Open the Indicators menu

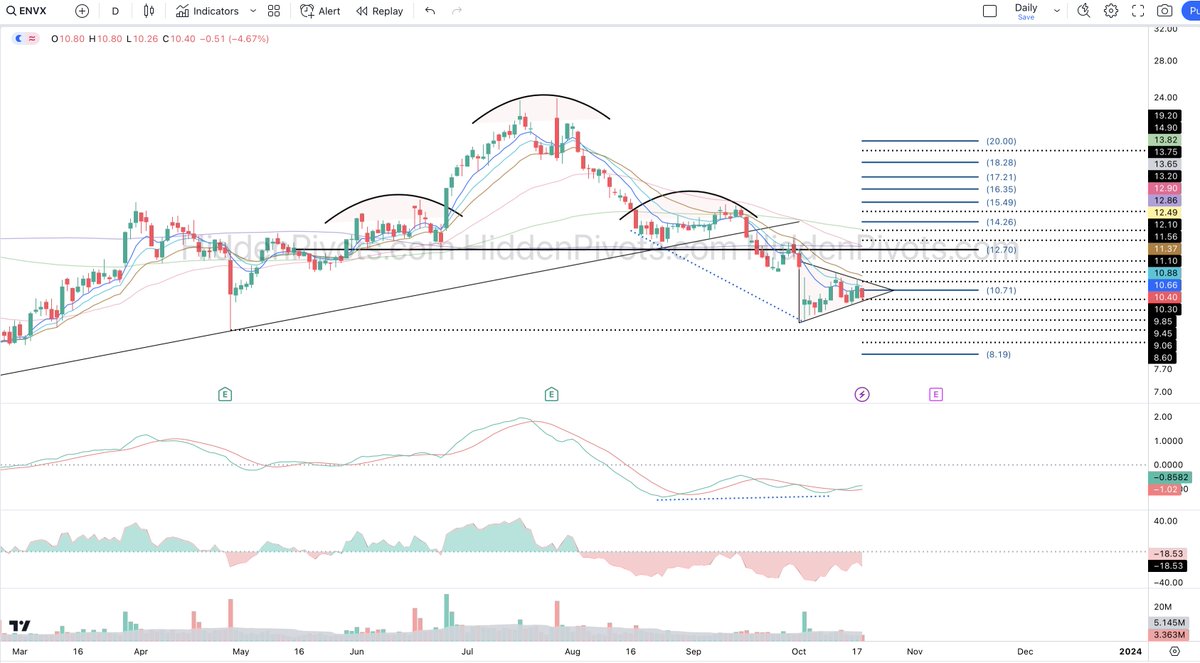(x=207, y=11)
